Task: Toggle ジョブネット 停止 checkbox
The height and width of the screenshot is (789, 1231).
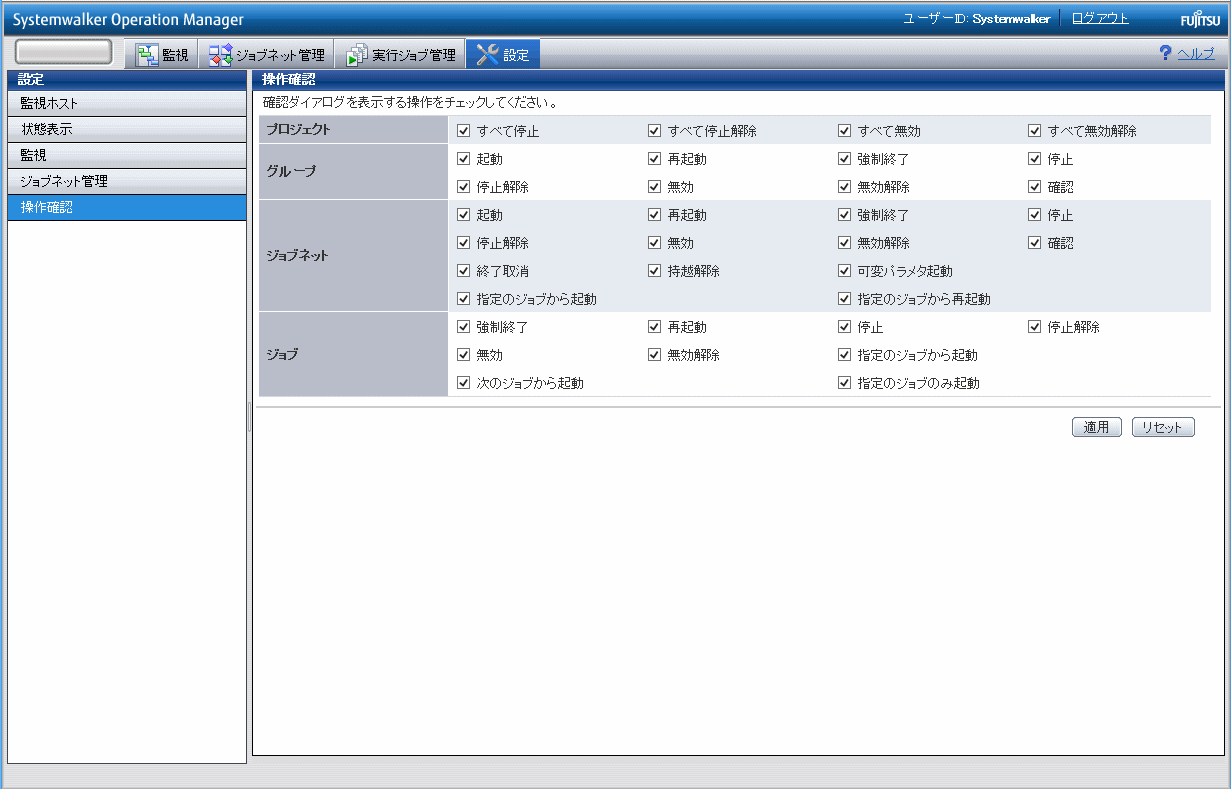Action: pos(1035,214)
